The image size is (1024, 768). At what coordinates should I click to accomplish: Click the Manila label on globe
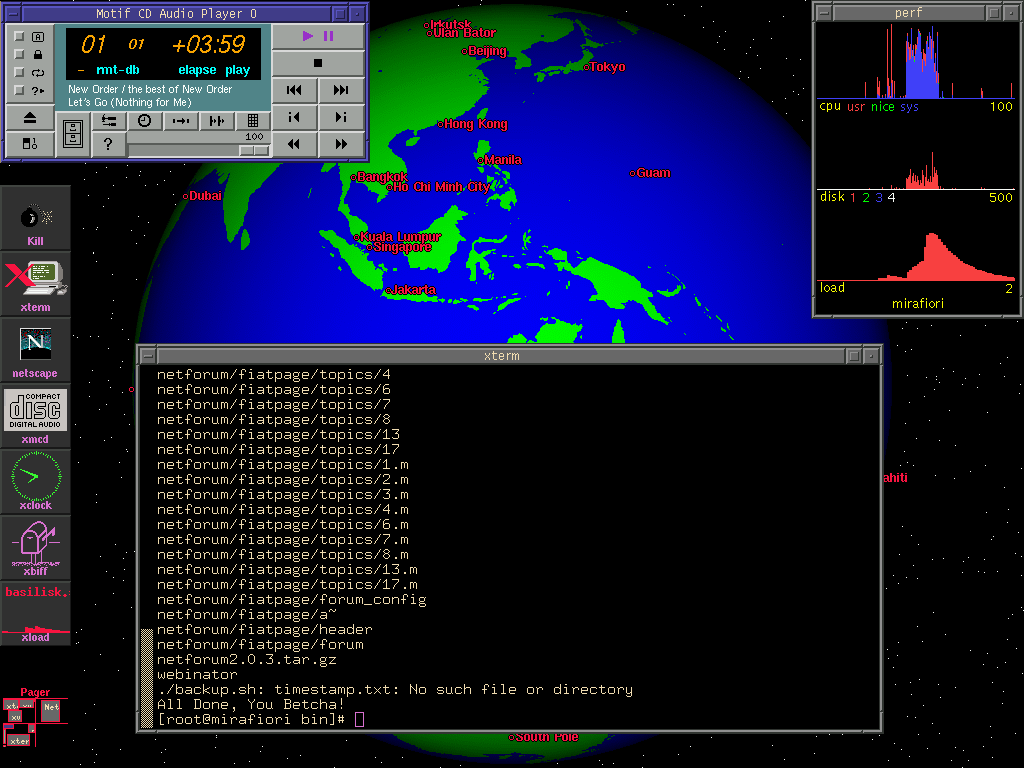coord(503,160)
